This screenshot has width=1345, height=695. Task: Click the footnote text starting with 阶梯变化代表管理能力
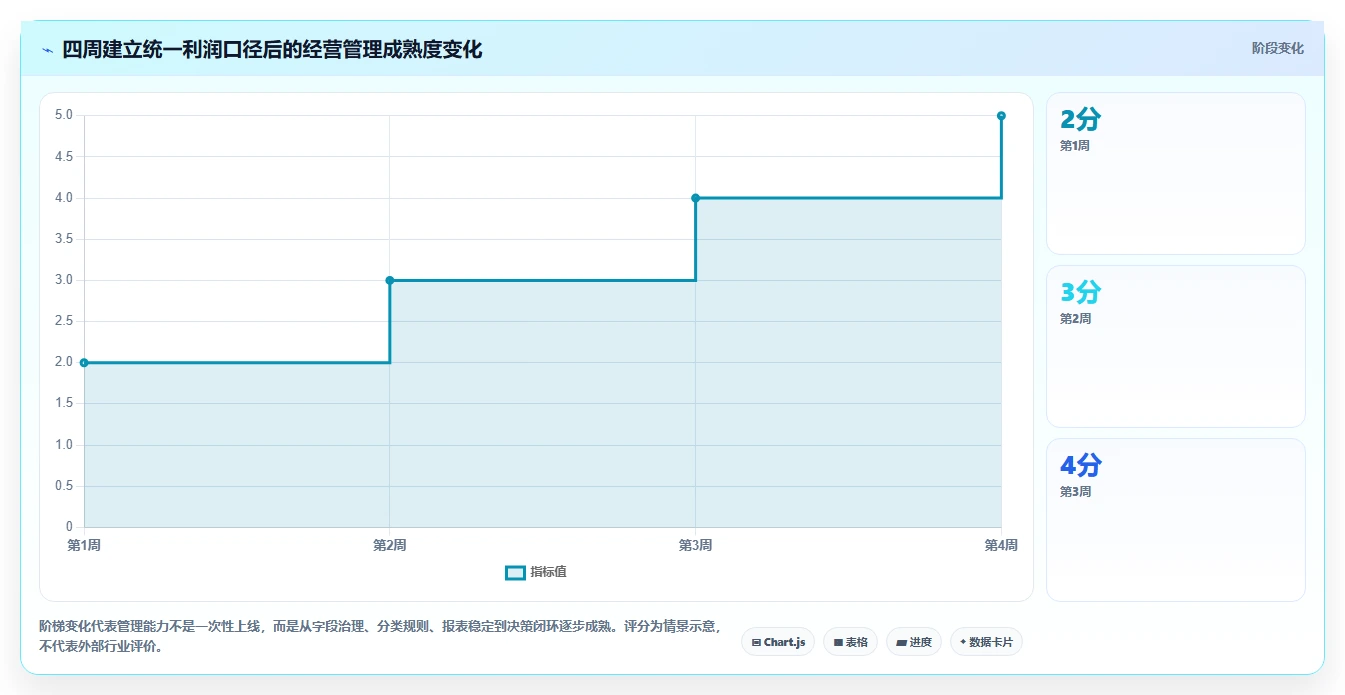380,636
